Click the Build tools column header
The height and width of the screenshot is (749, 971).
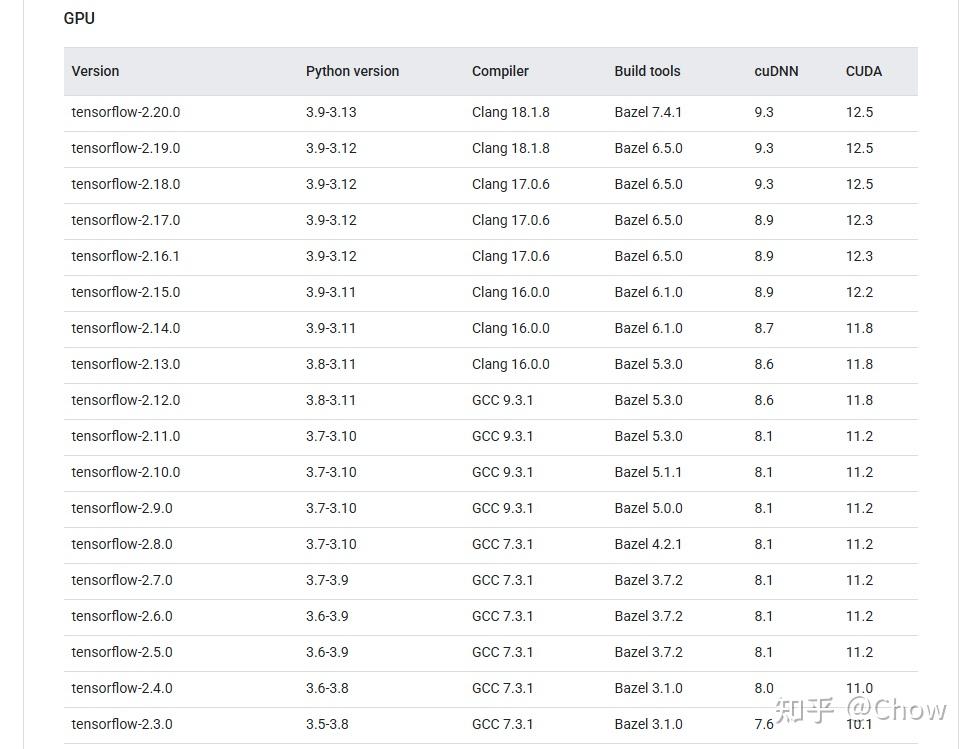tap(647, 71)
